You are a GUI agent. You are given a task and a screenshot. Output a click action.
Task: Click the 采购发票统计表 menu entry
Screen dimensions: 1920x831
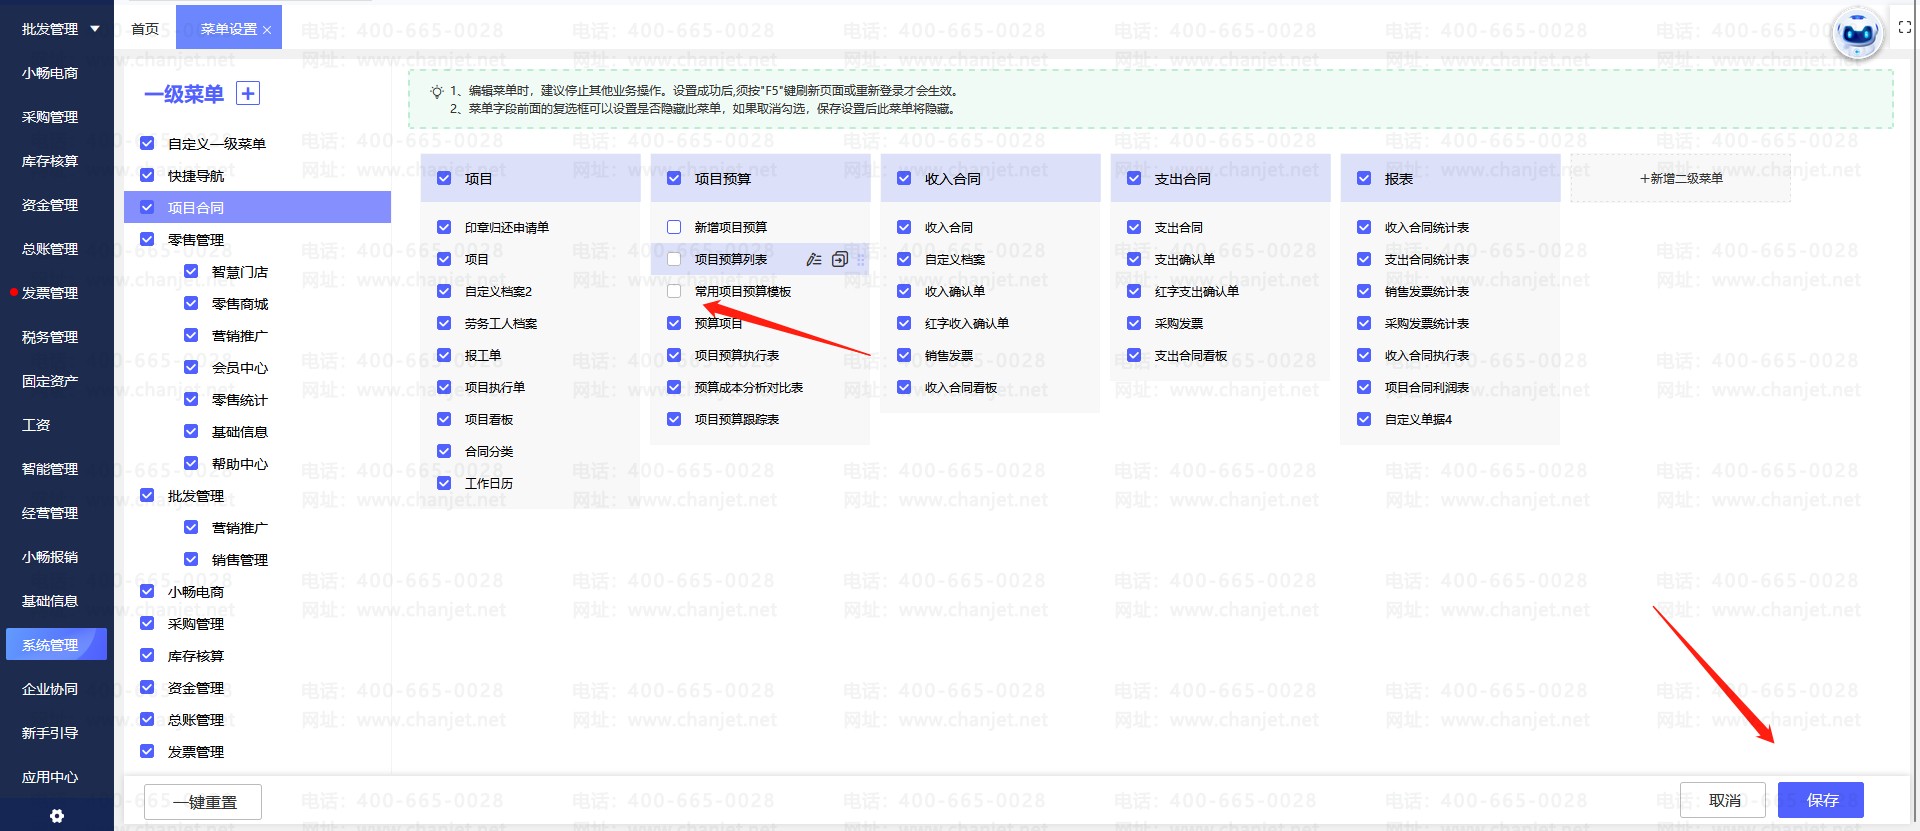[1427, 324]
